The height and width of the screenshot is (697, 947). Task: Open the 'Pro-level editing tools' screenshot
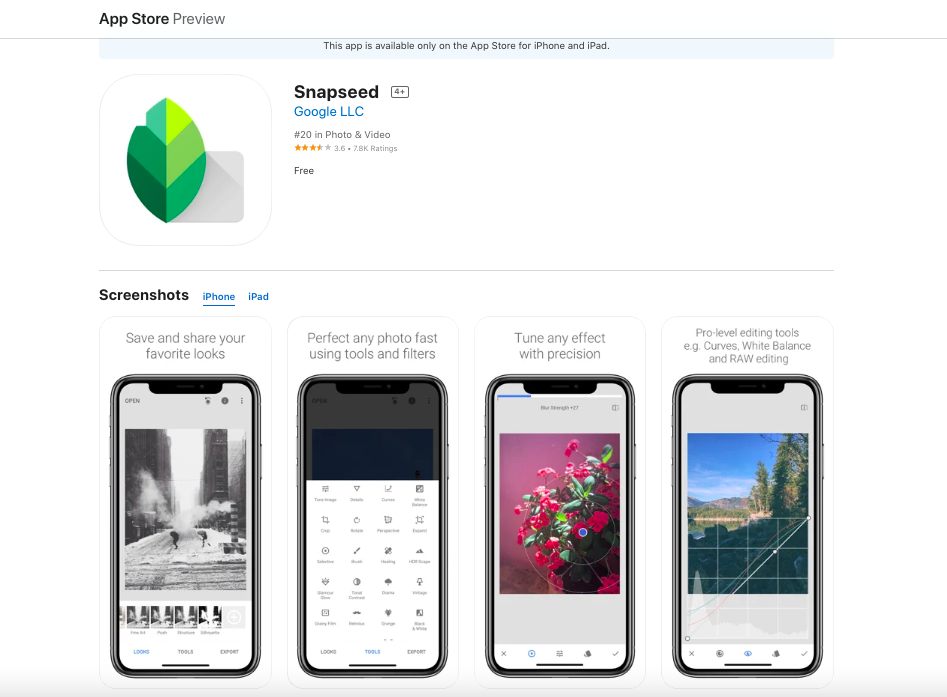[748, 502]
